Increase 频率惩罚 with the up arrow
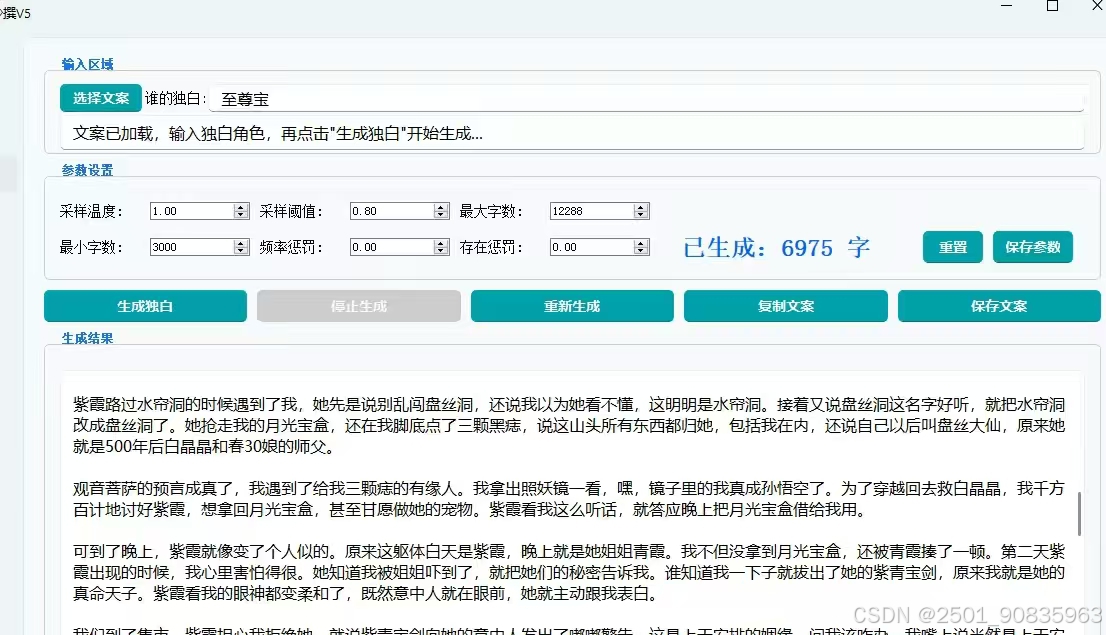The width and height of the screenshot is (1106, 635). click(442, 243)
